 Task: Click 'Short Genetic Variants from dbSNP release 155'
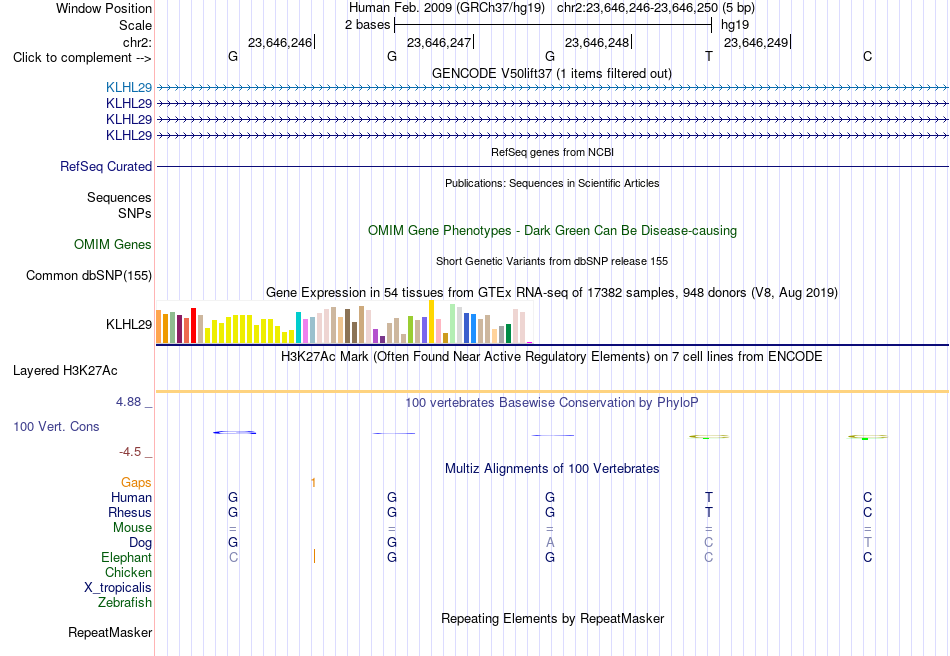pyautogui.click(x=552, y=261)
